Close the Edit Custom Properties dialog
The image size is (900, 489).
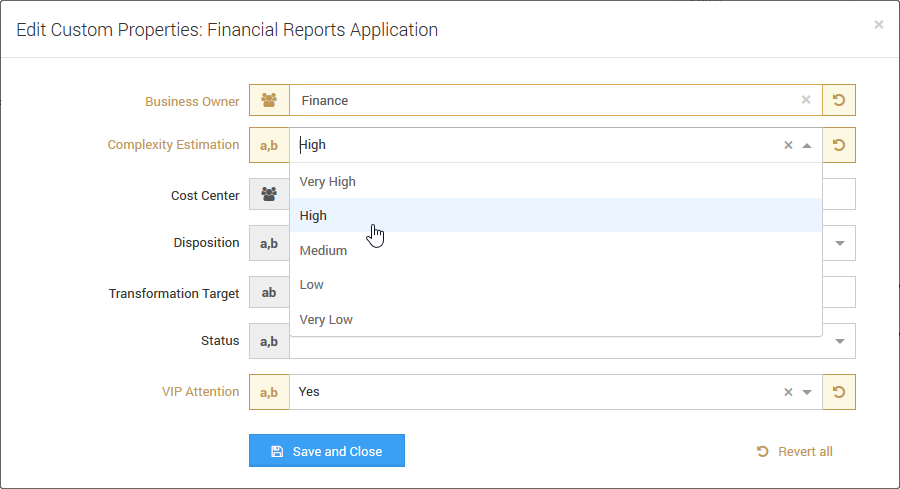(x=879, y=24)
